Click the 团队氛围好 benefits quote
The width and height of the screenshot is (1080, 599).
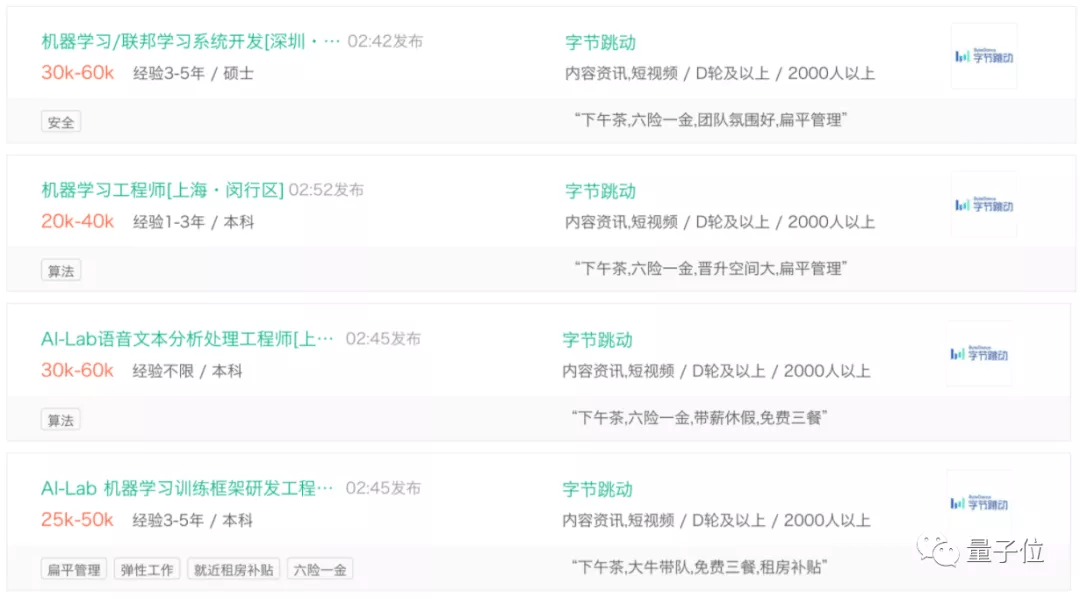coord(711,120)
